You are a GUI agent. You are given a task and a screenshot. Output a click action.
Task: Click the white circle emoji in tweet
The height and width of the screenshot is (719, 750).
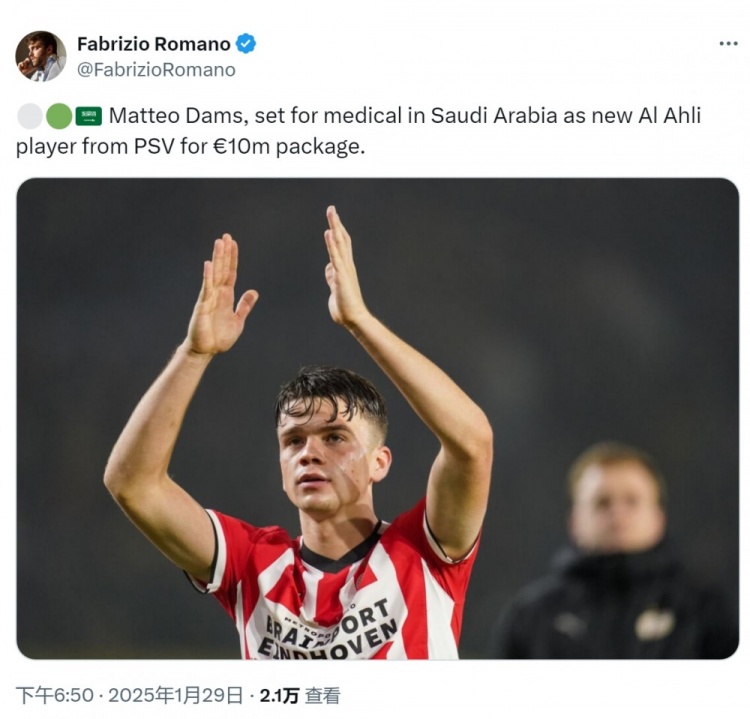(30, 116)
